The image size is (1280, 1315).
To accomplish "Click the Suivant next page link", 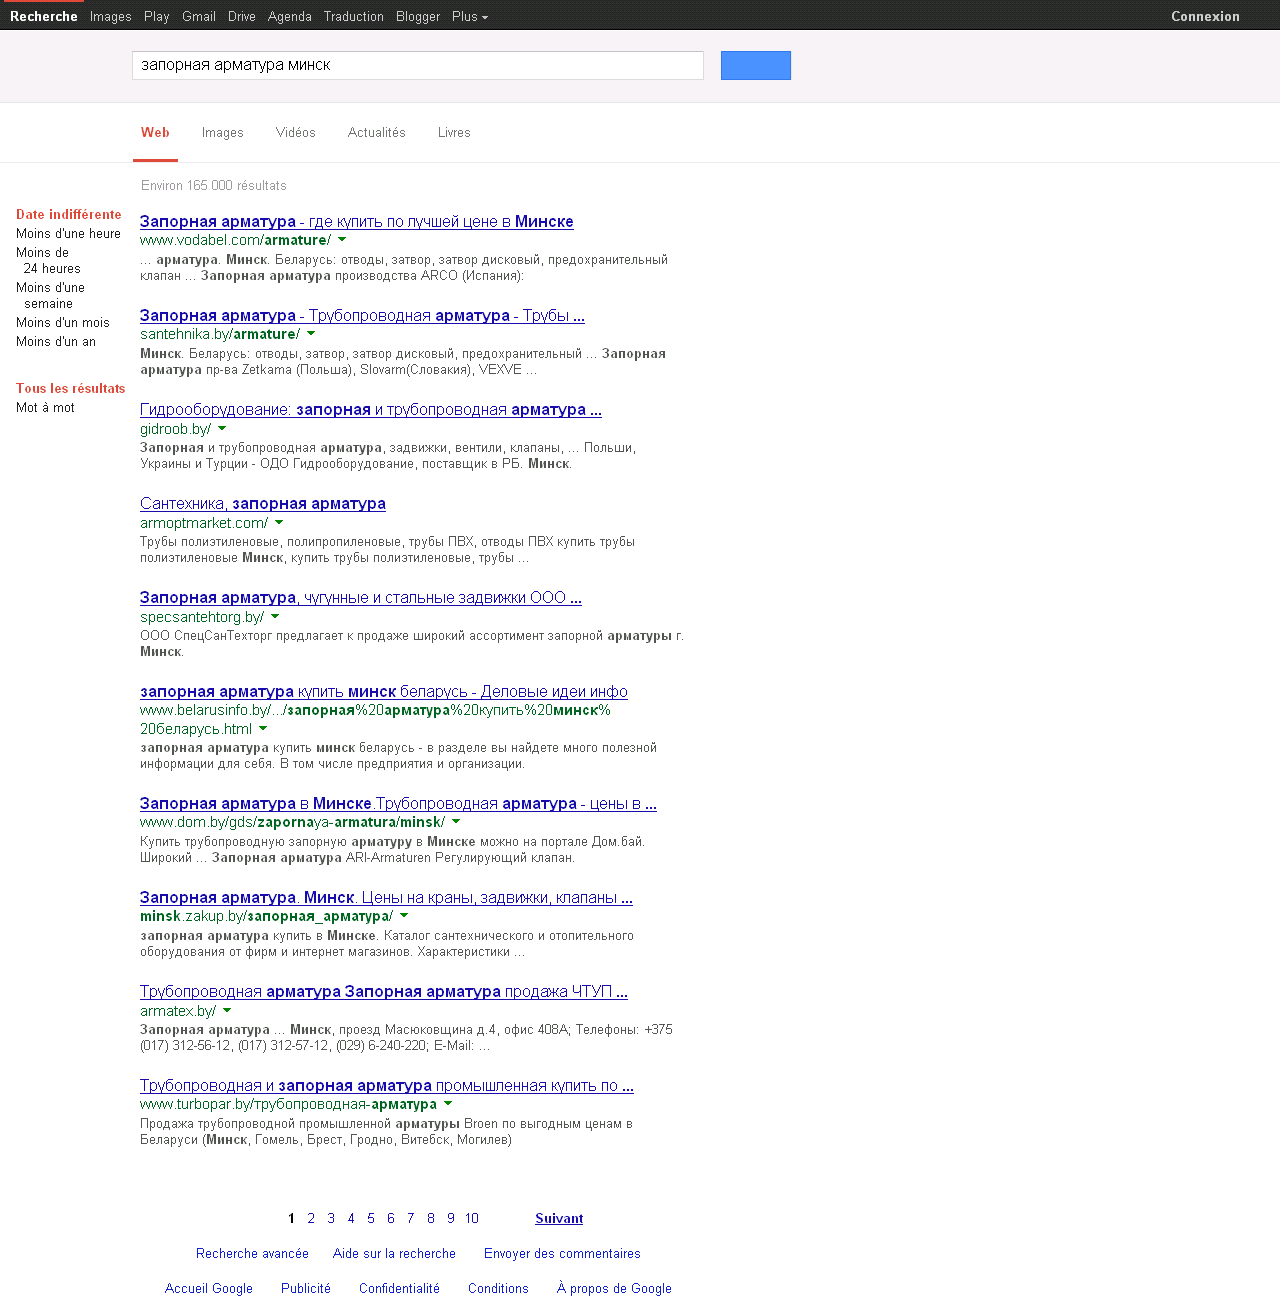I will 559,1218.
